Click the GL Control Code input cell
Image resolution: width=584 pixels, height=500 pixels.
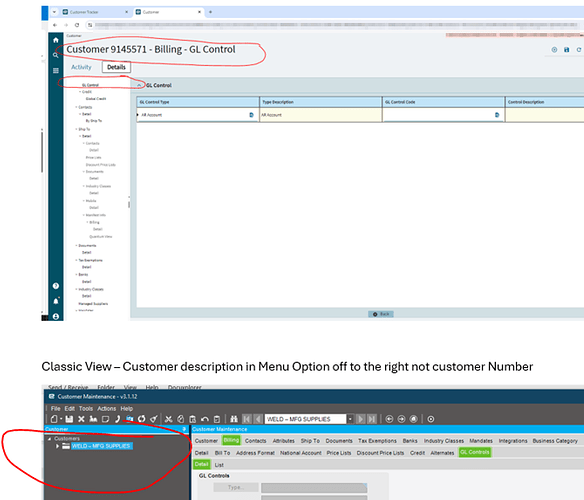coord(443,115)
